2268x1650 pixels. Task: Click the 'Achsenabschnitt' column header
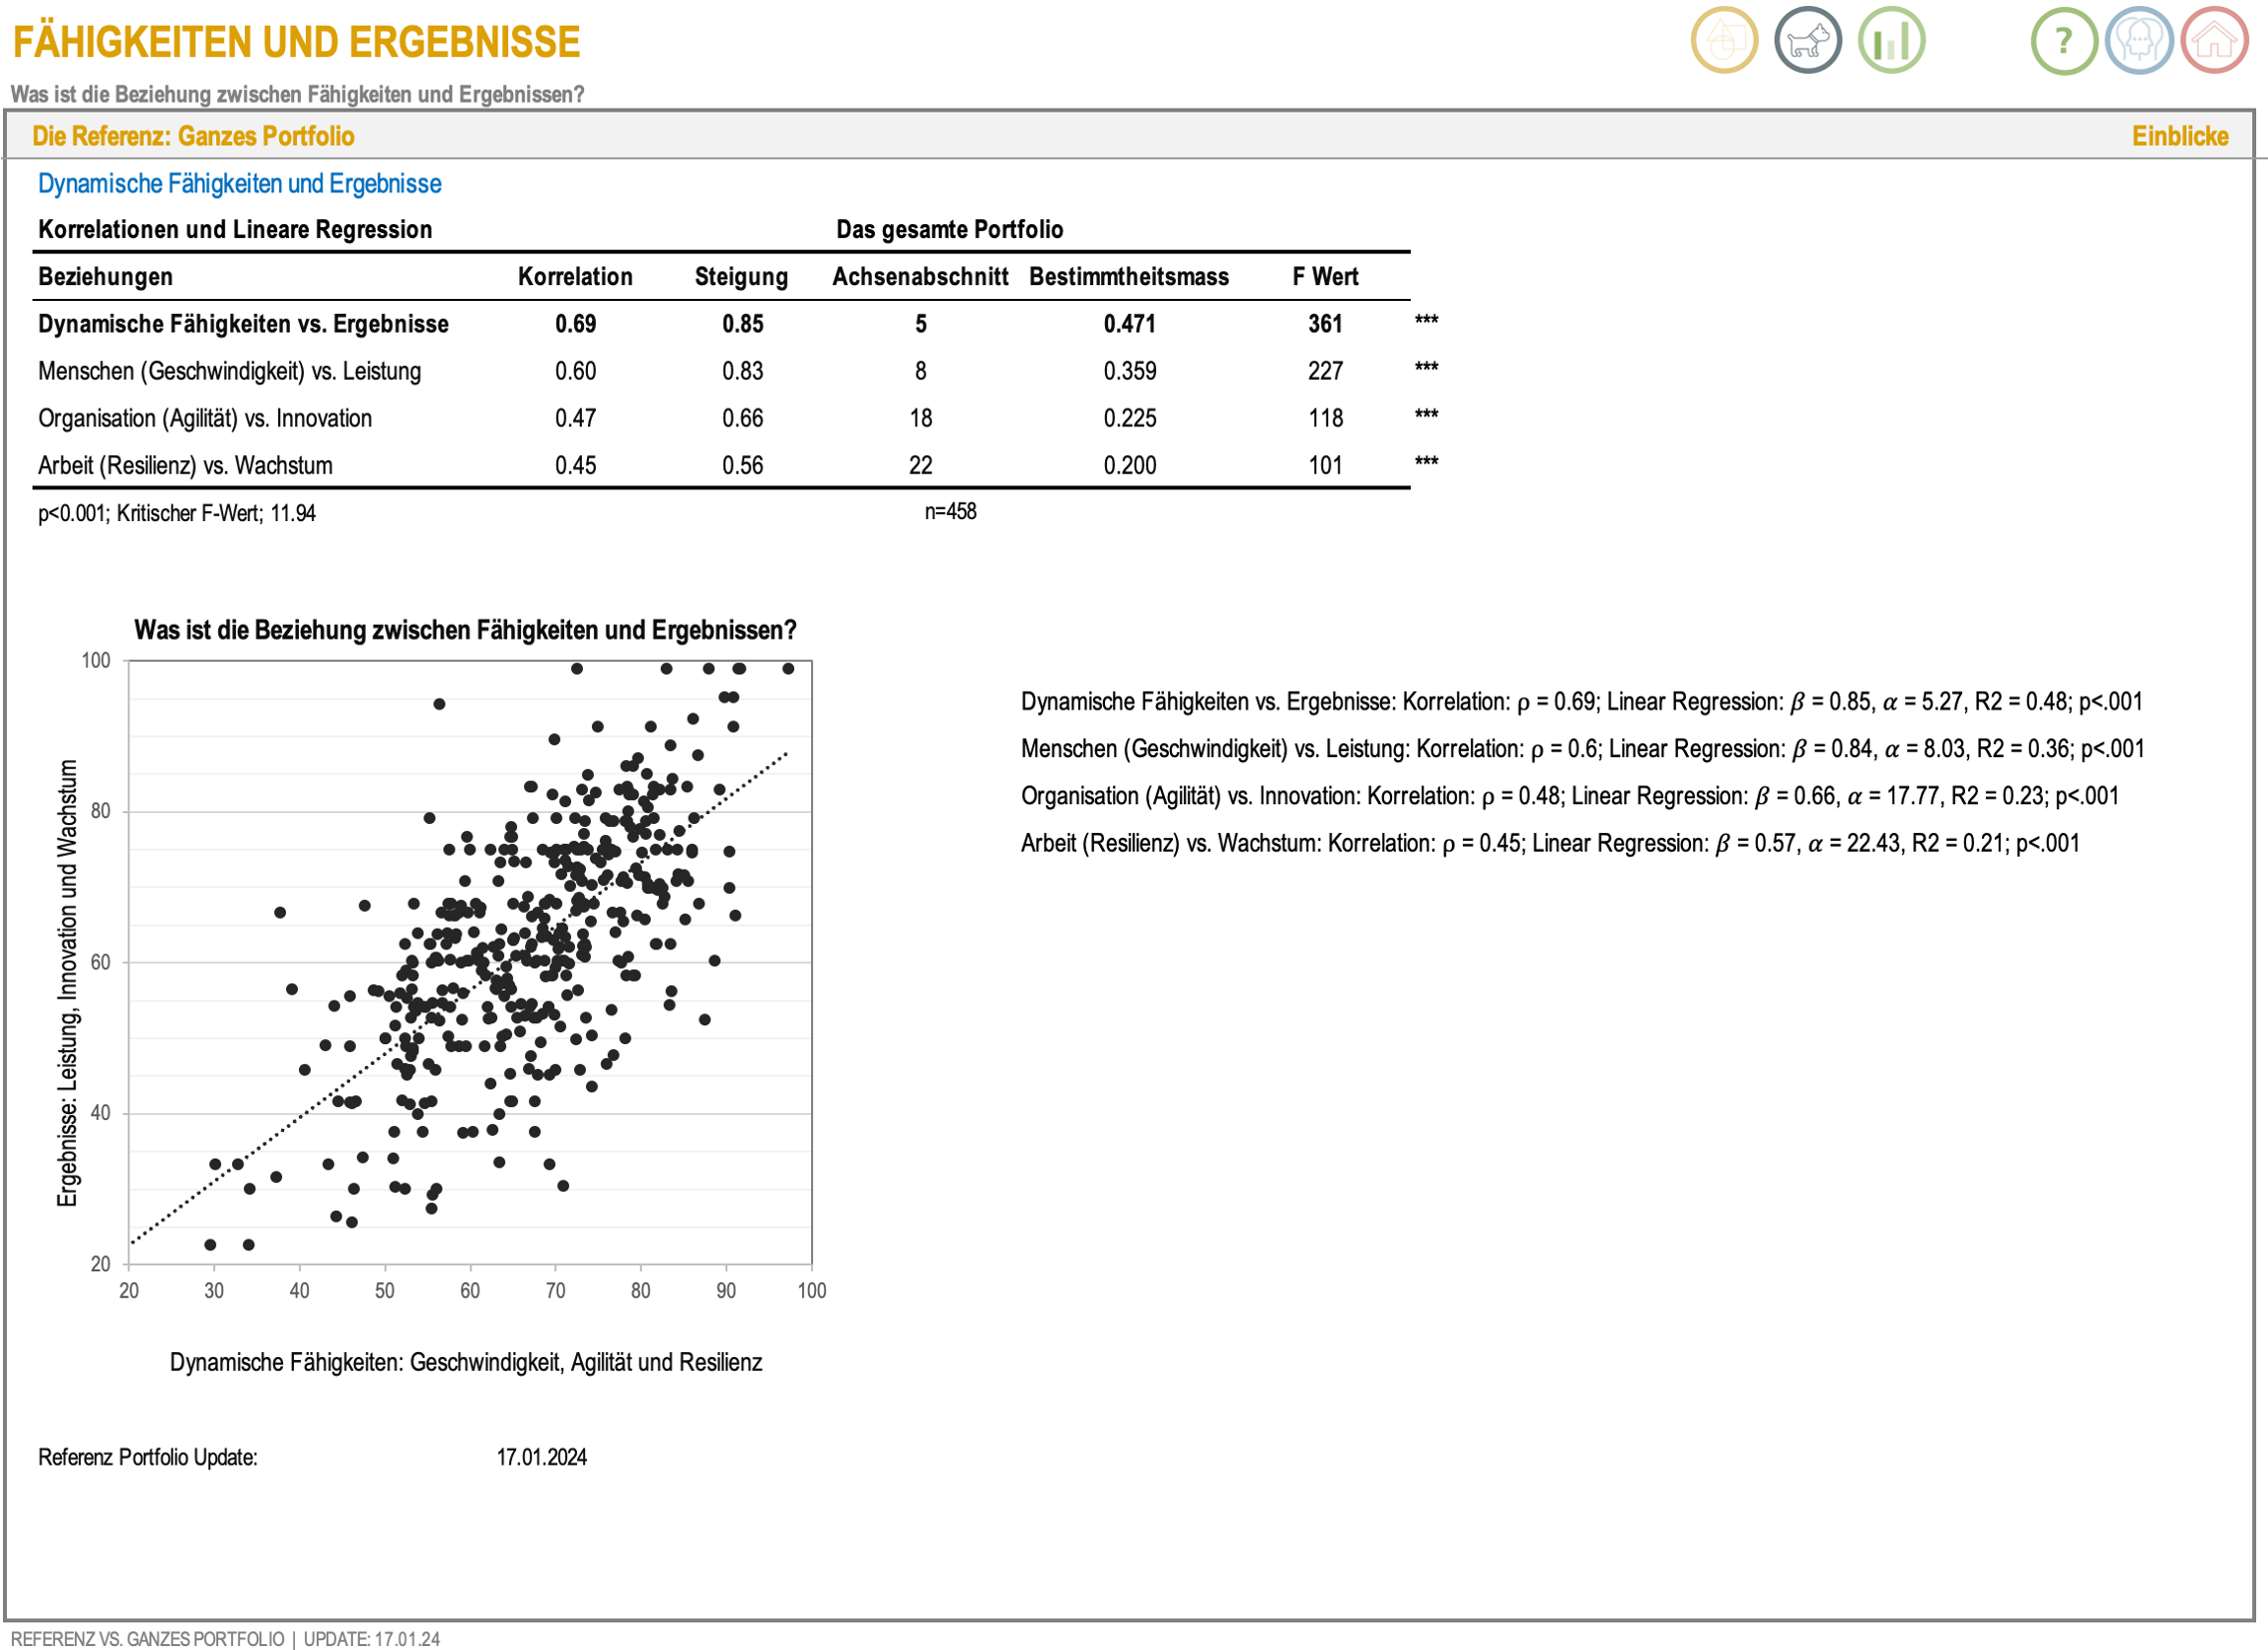(920, 277)
